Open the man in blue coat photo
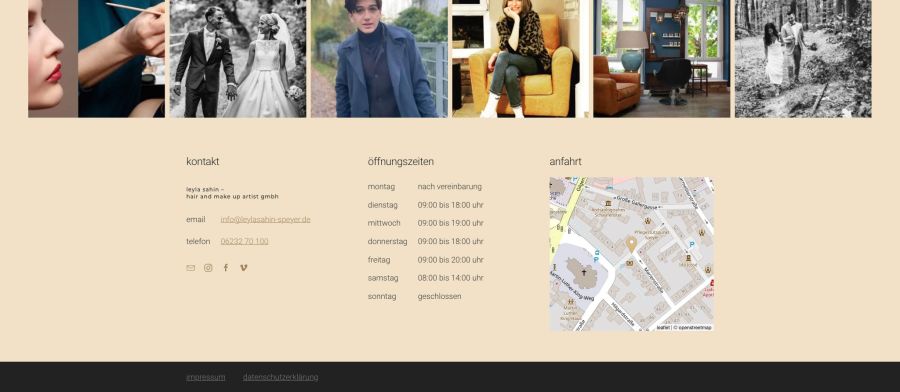This screenshot has height=392, width=900. point(379,59)
